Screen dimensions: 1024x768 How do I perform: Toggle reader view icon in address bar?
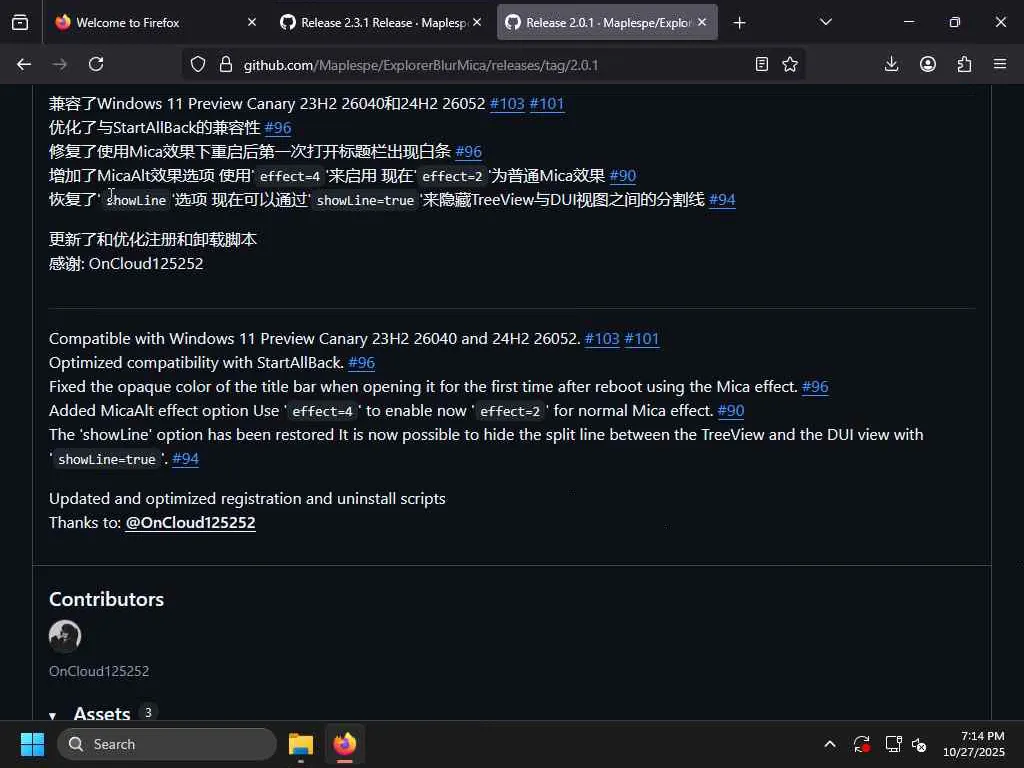click(761, 64)
